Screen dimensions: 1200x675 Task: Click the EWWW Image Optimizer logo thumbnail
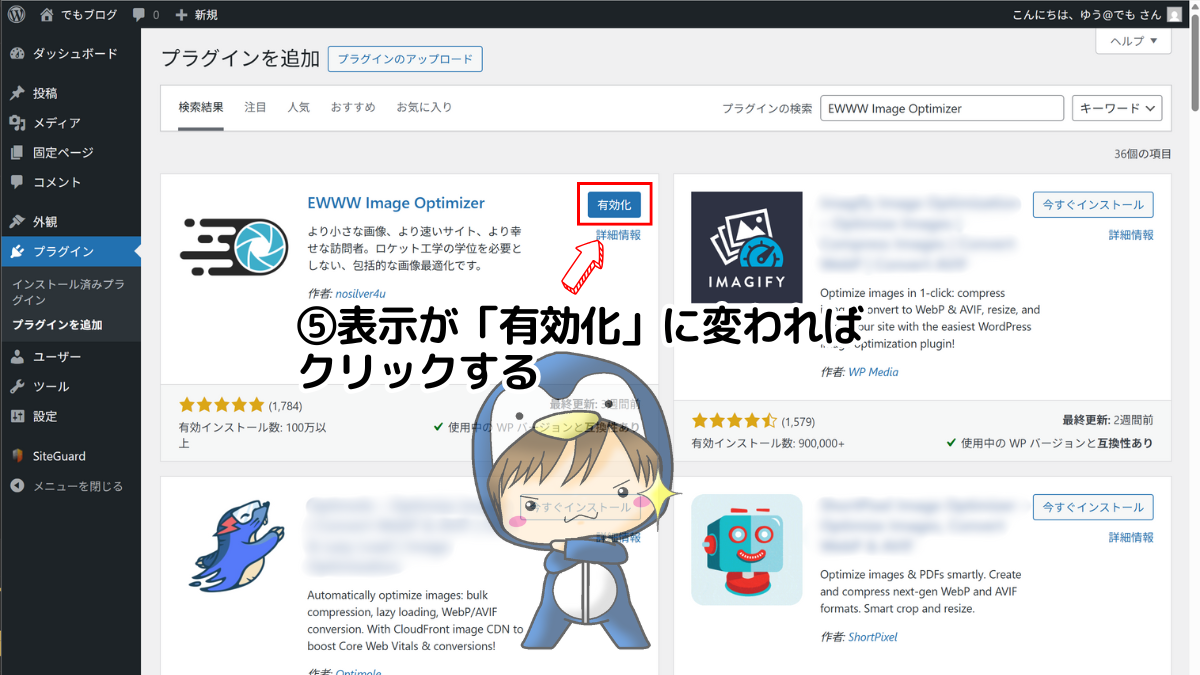click(x=235, y=248)
